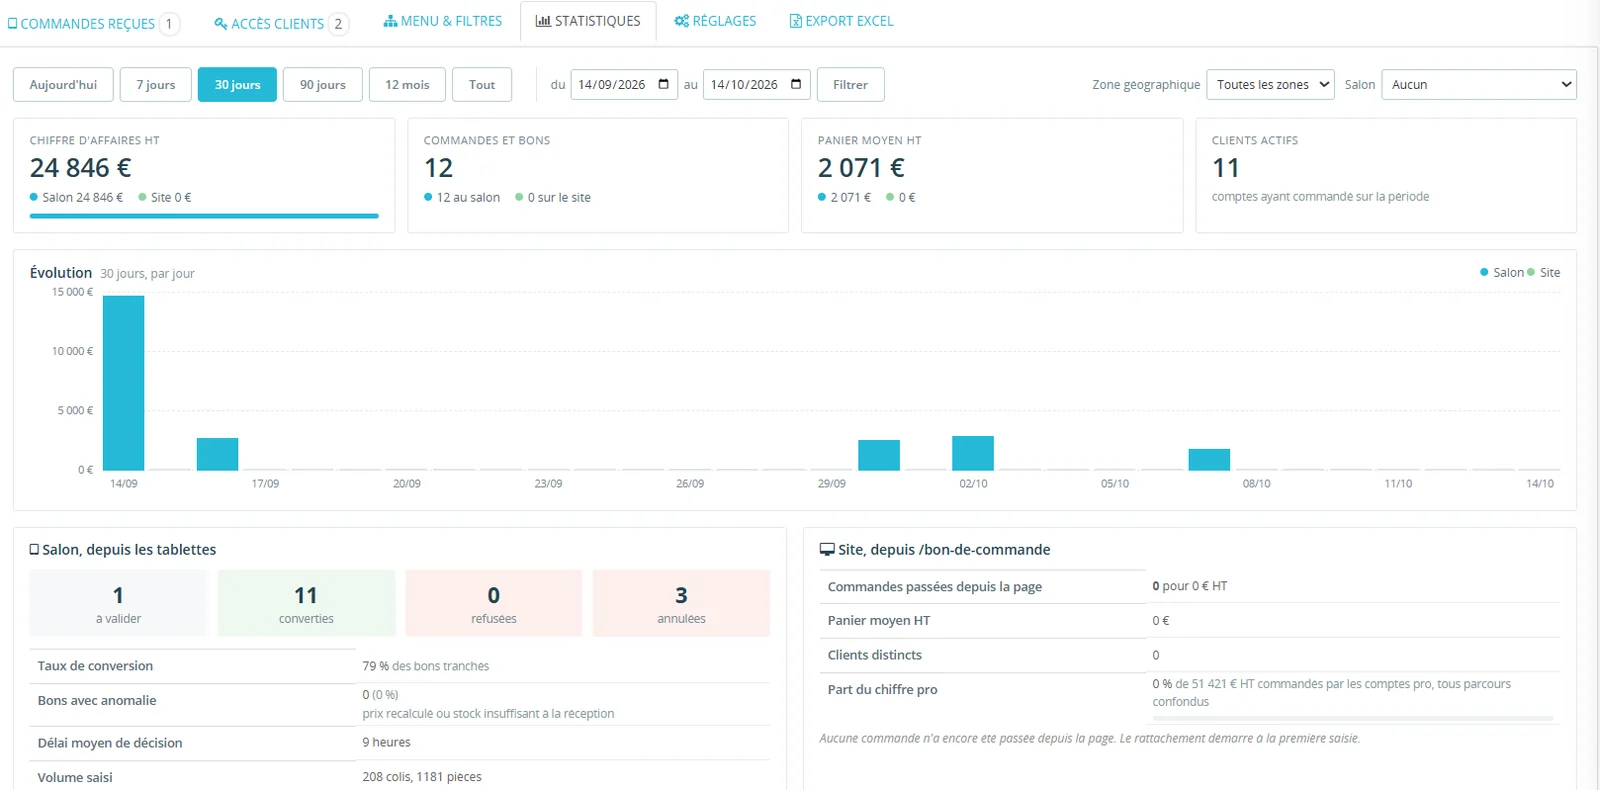Viewport: 1600px width, 790px height.
Task: Select the 30 jours period
Action: point(237,85)
